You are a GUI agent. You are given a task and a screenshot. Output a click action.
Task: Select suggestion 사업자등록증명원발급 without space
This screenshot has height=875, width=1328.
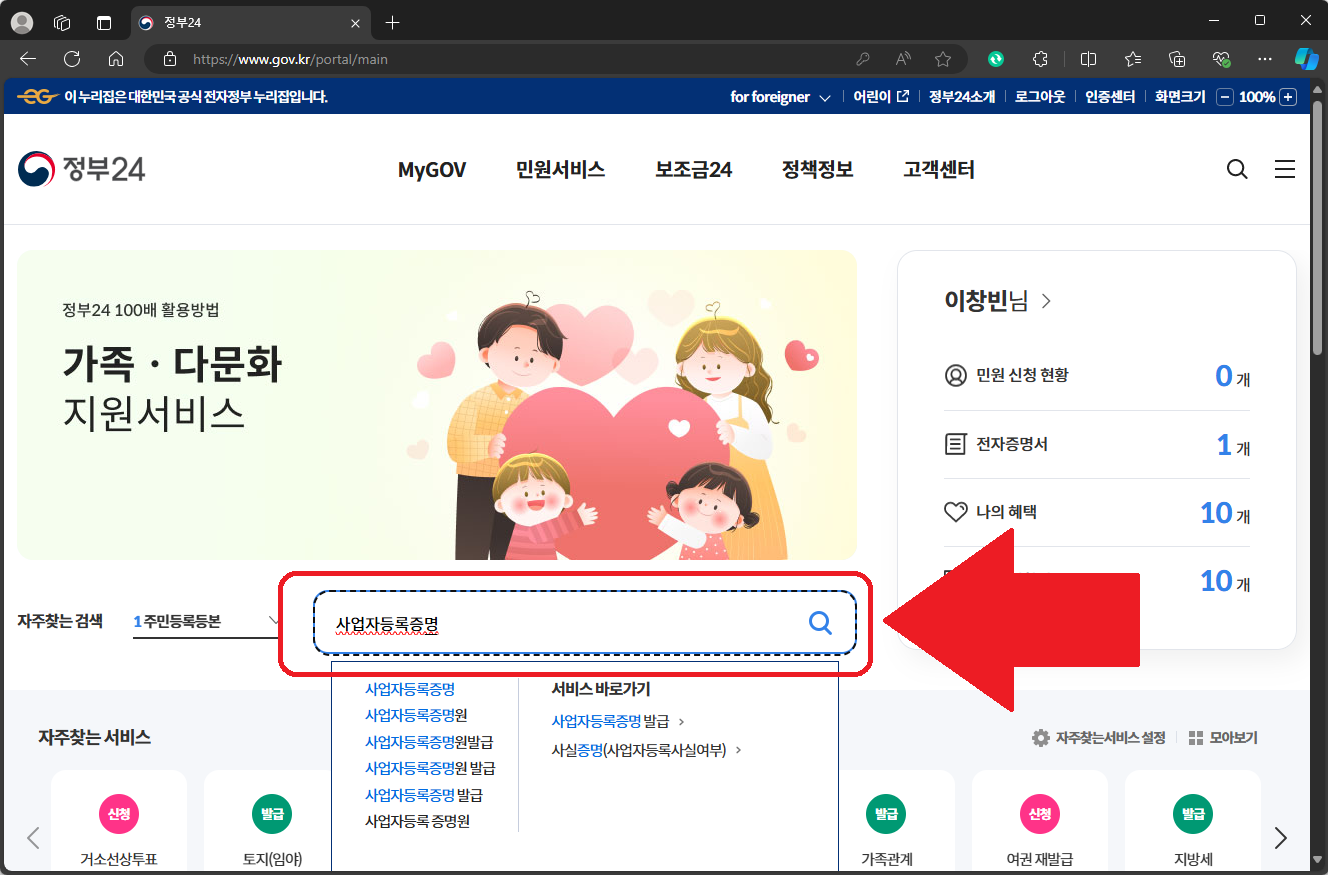click(x=429, y=742)
